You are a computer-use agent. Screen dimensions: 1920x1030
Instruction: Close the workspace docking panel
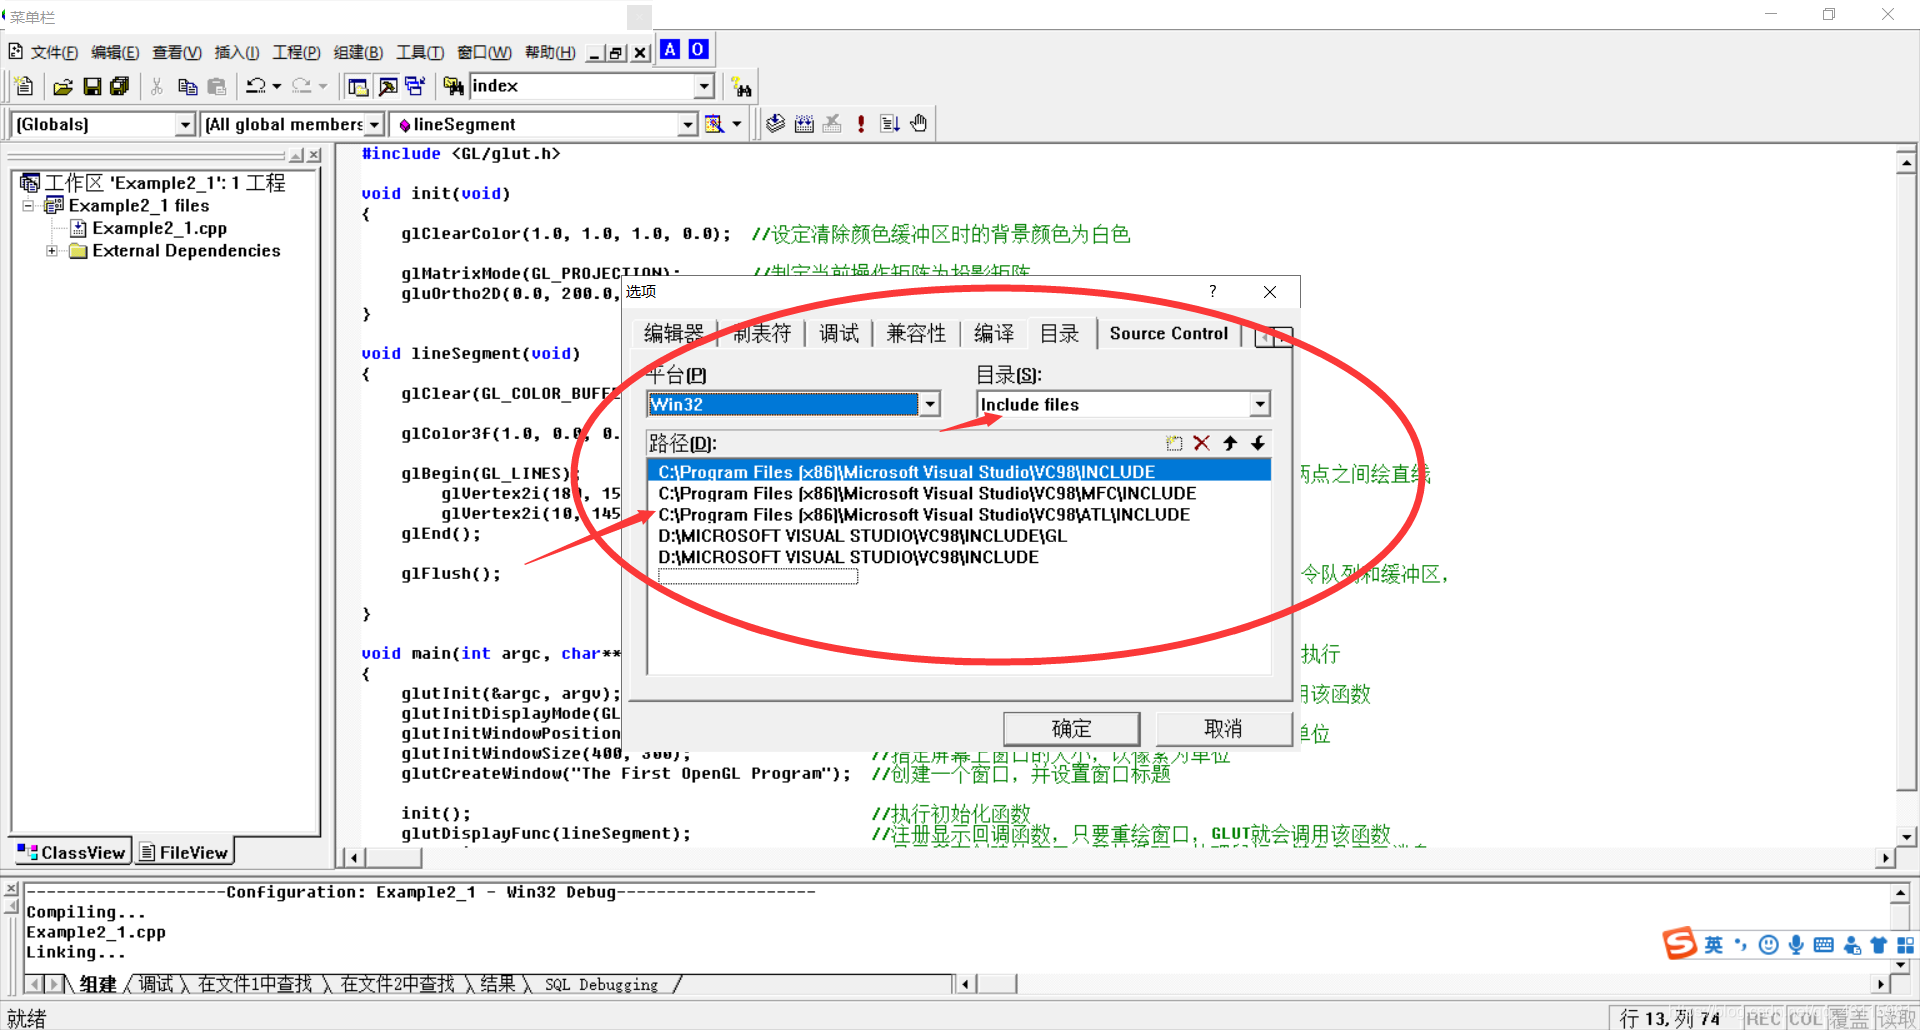tap(314, 155)
